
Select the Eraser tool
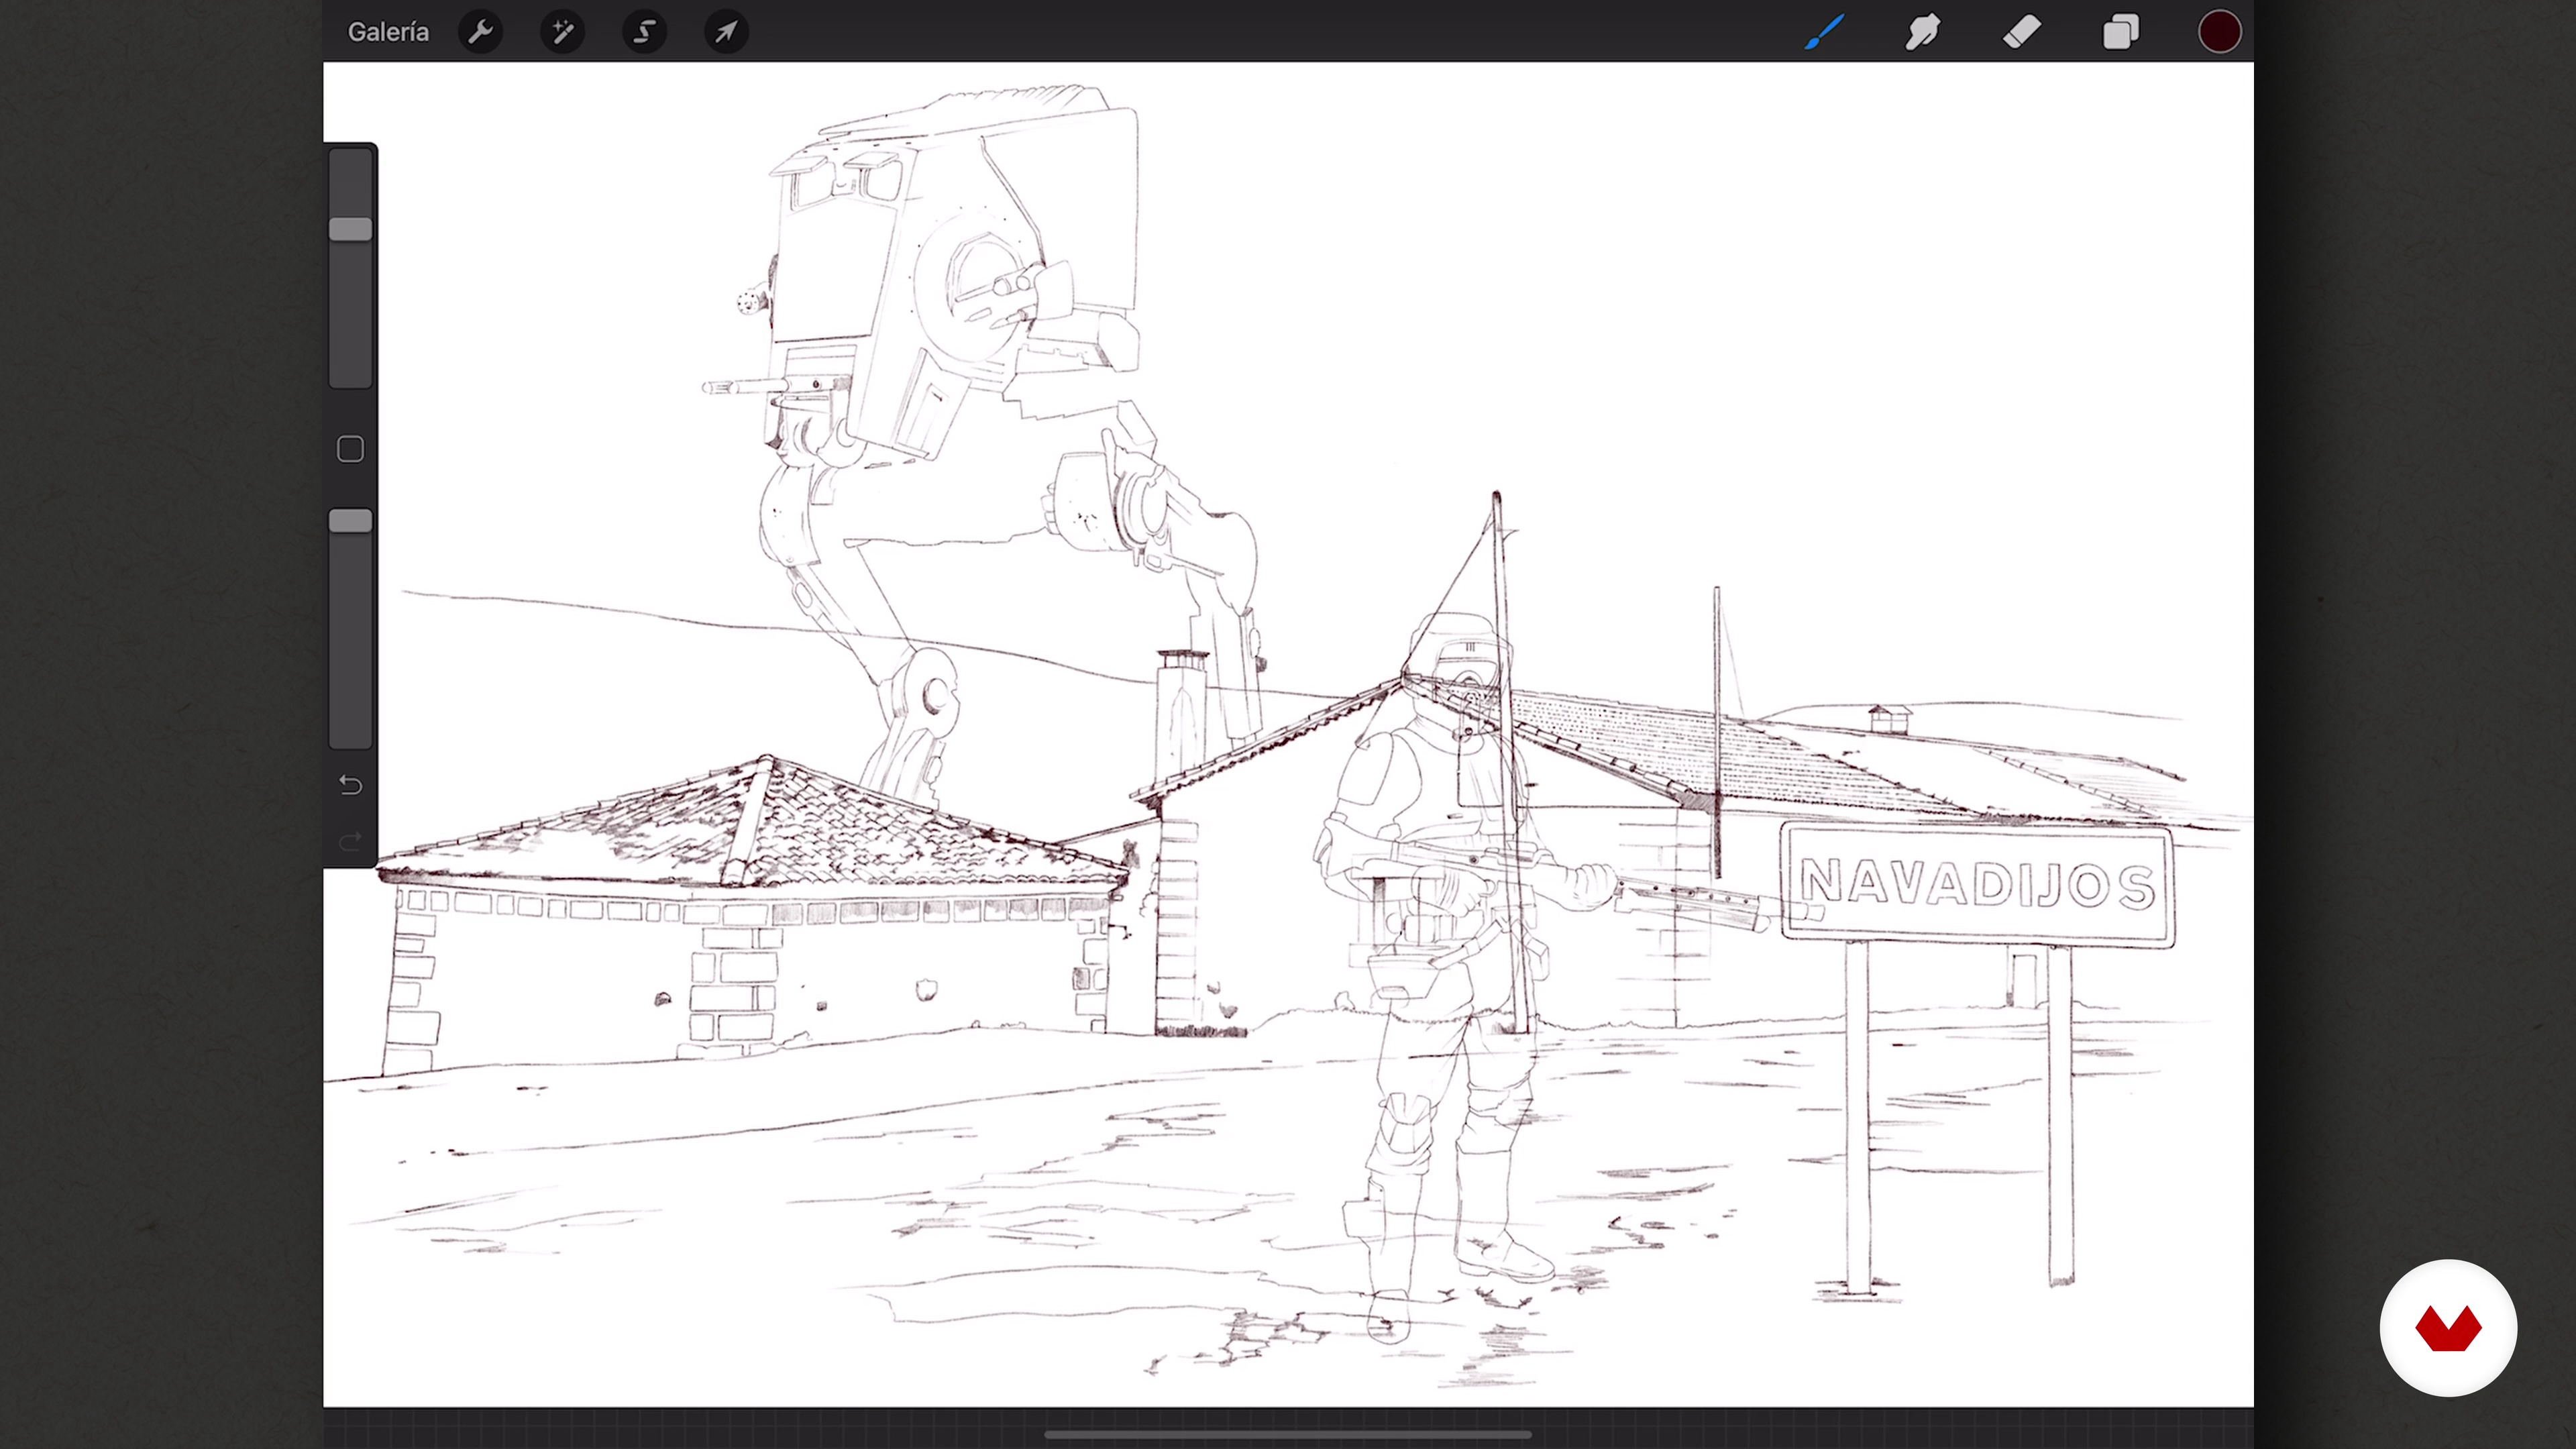tap(2021, 32)
